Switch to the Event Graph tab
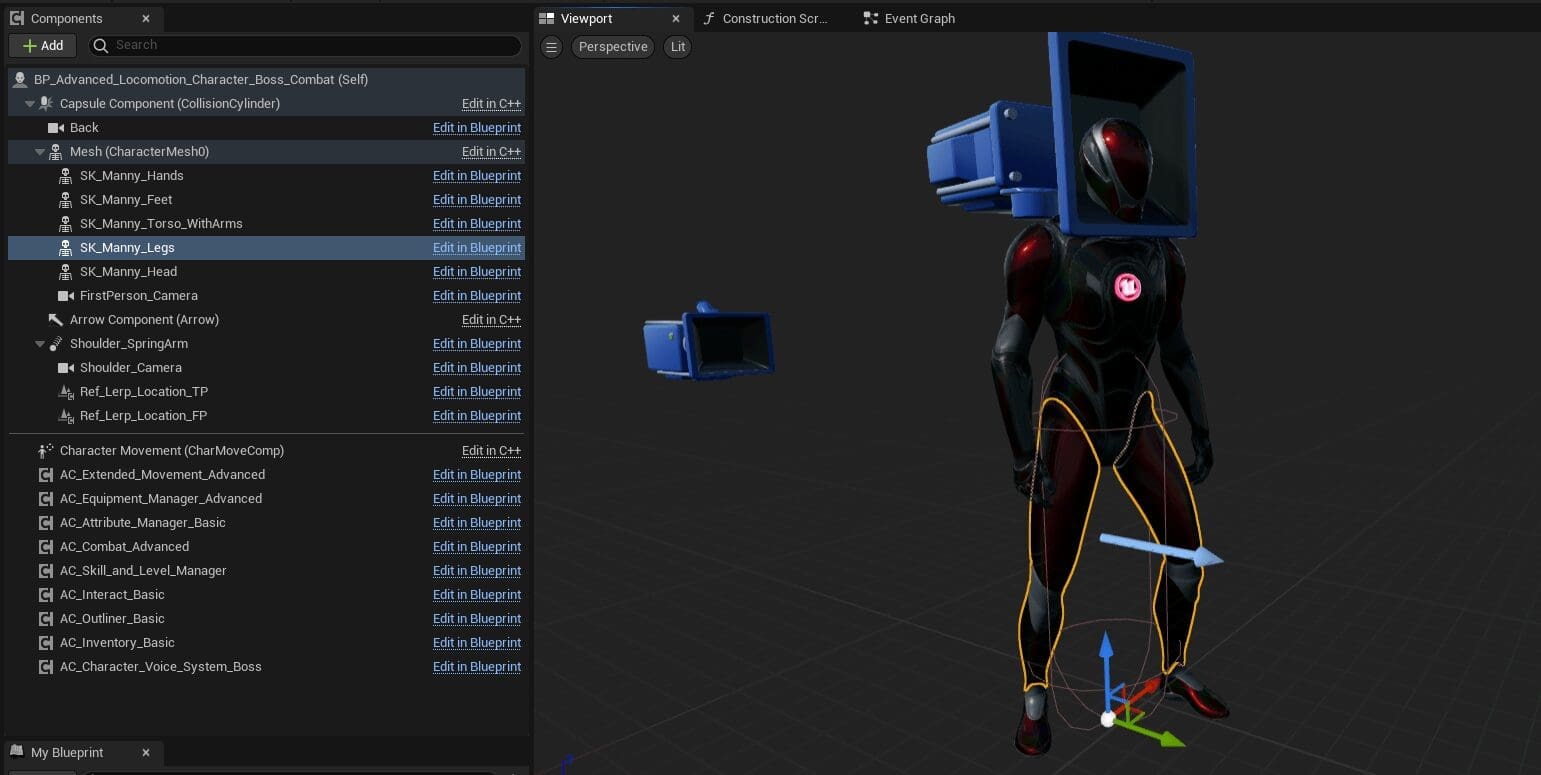 click(918, 18)
